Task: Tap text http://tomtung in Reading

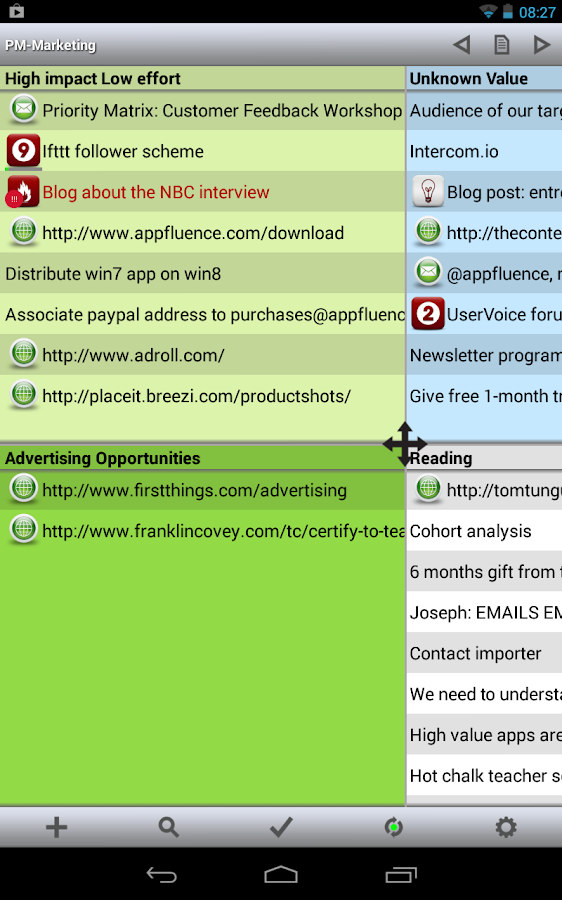Action: point(504,490)
